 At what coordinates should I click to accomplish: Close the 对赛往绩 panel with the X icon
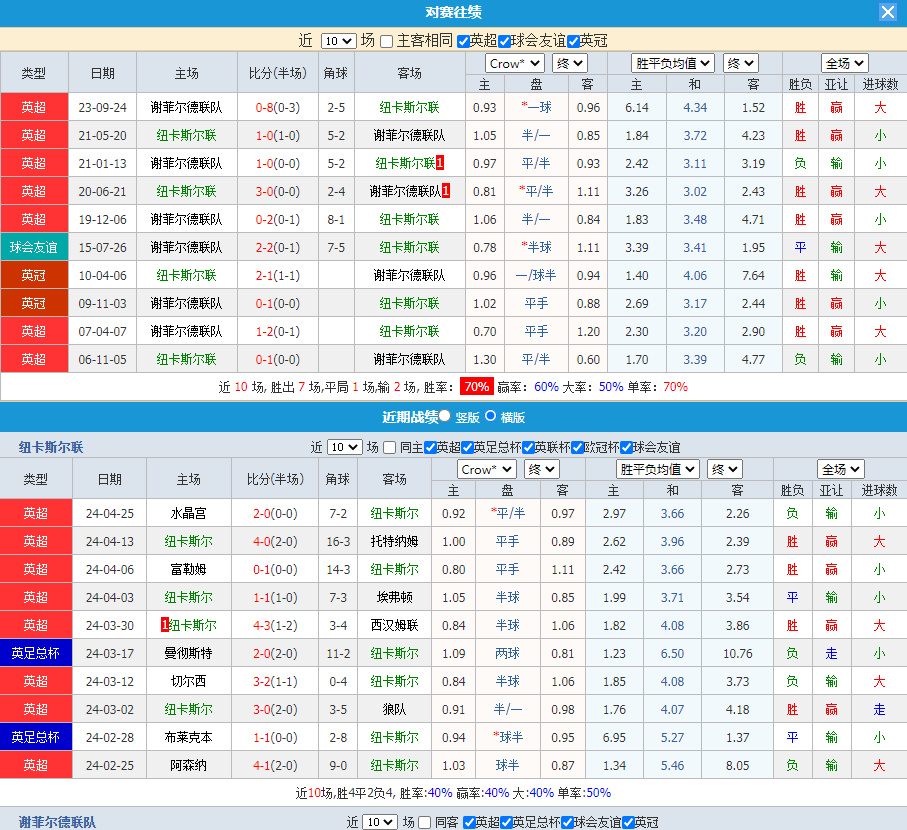coord(887,12)
